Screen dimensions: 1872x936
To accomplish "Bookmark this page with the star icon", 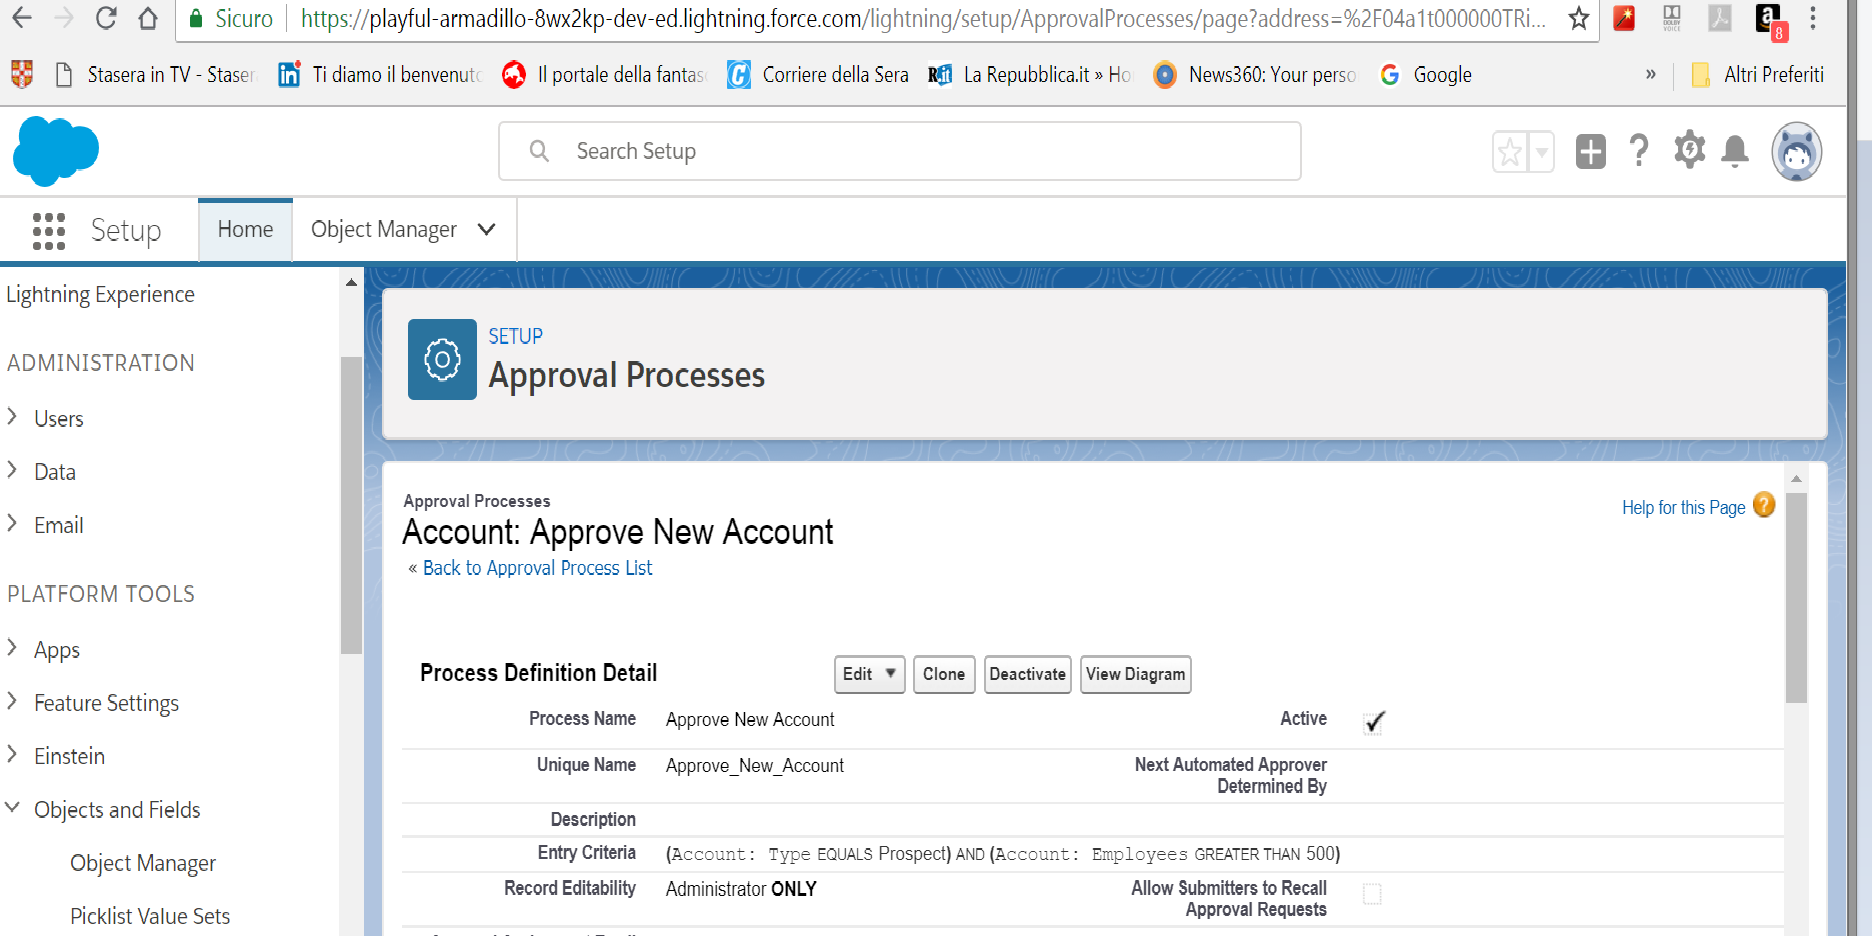I will click(x=1578, y=18).
